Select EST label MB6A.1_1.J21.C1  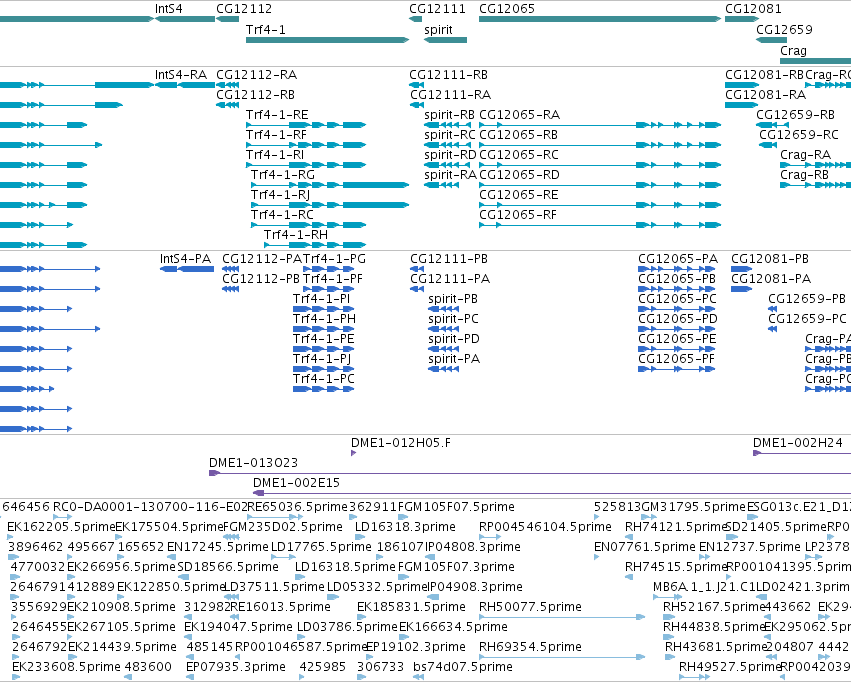[704, 587]
